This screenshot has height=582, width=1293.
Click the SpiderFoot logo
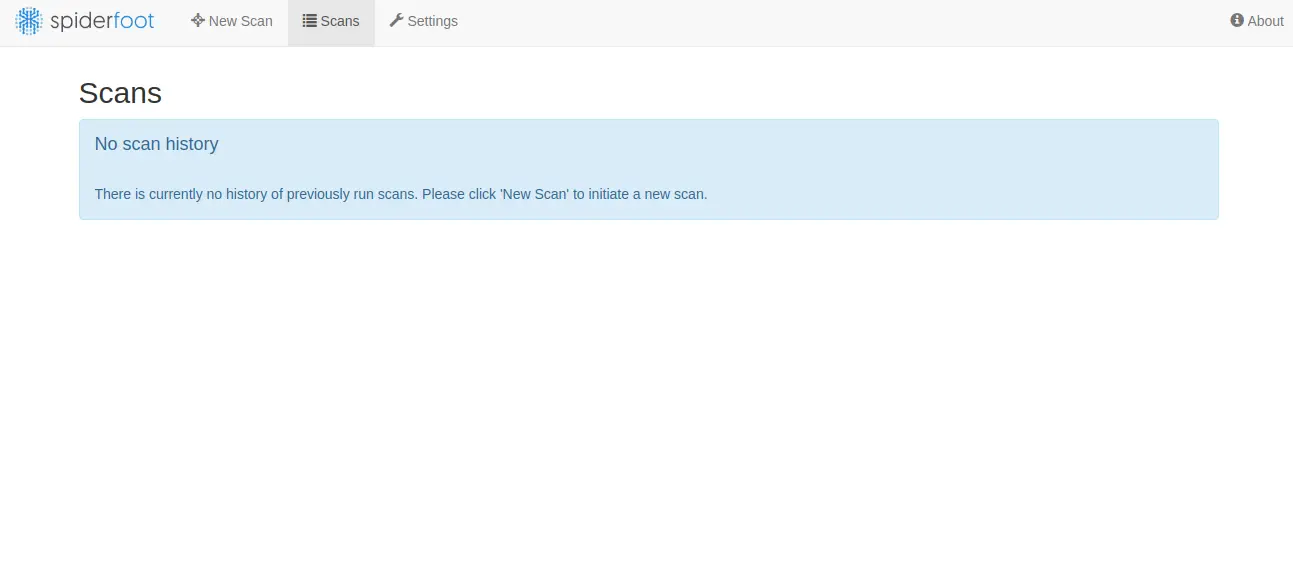coord(85,21)
